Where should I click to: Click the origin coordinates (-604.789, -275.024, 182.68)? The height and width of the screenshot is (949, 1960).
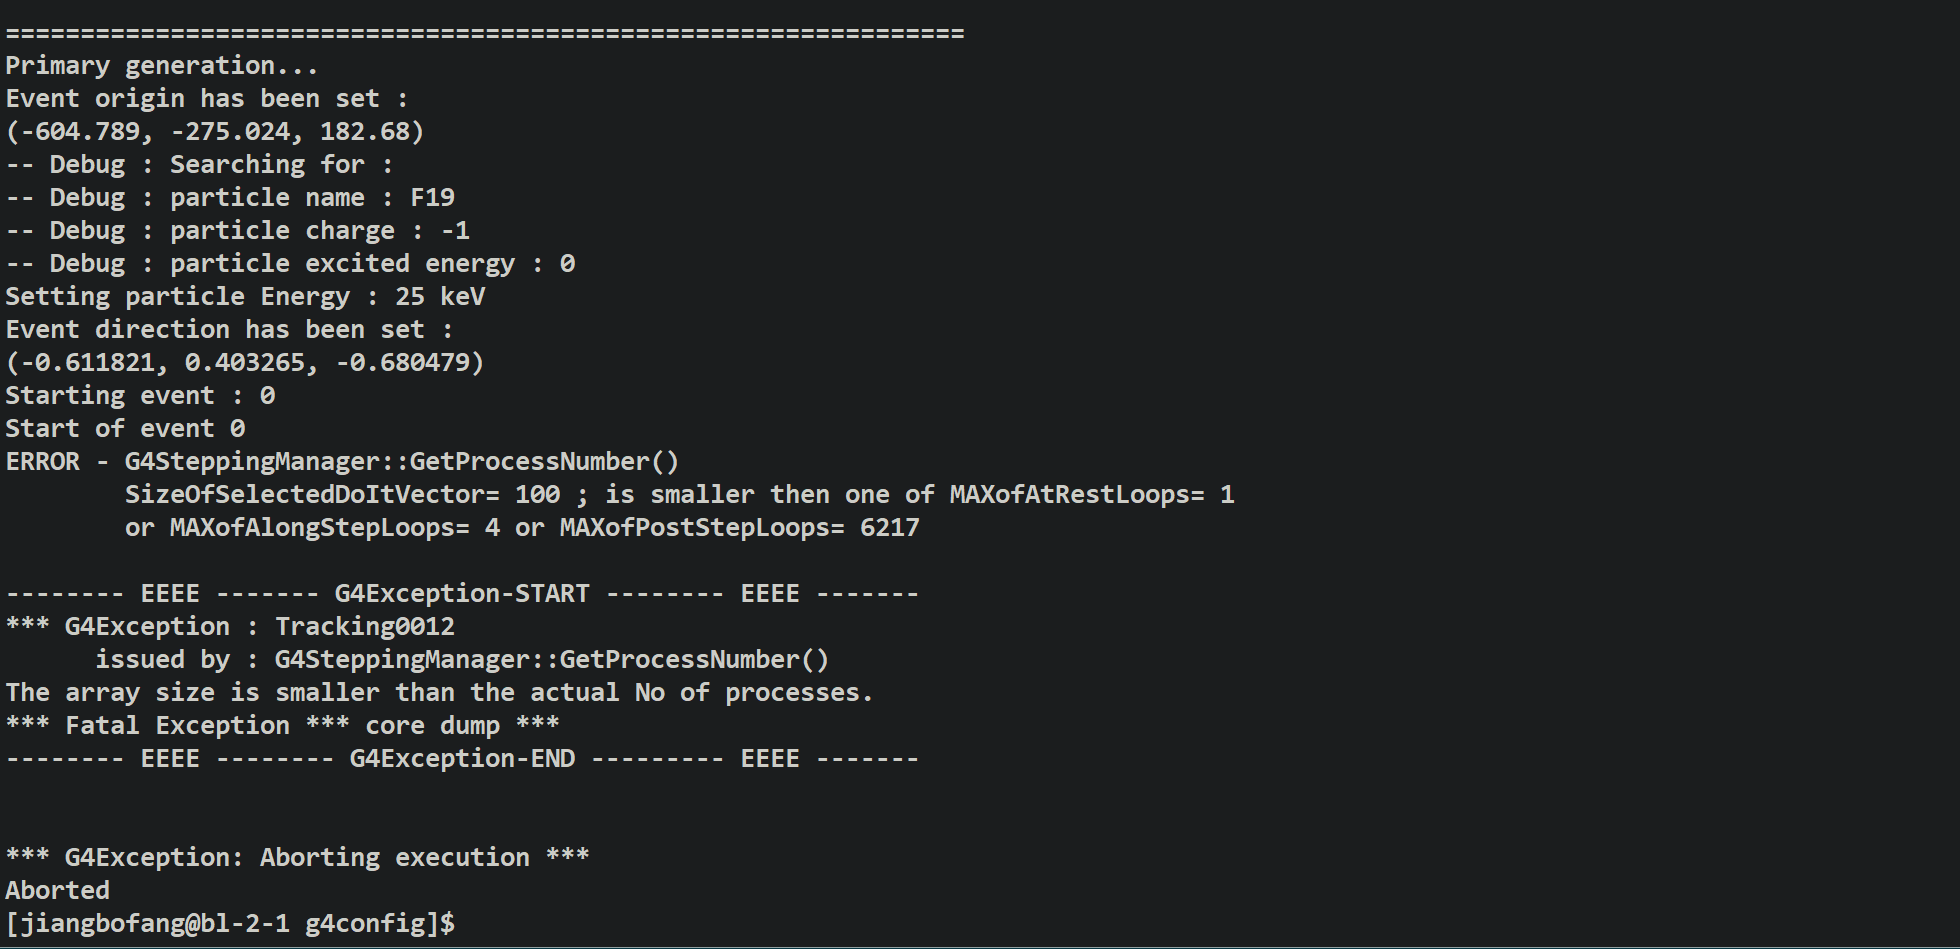[215, 131]
